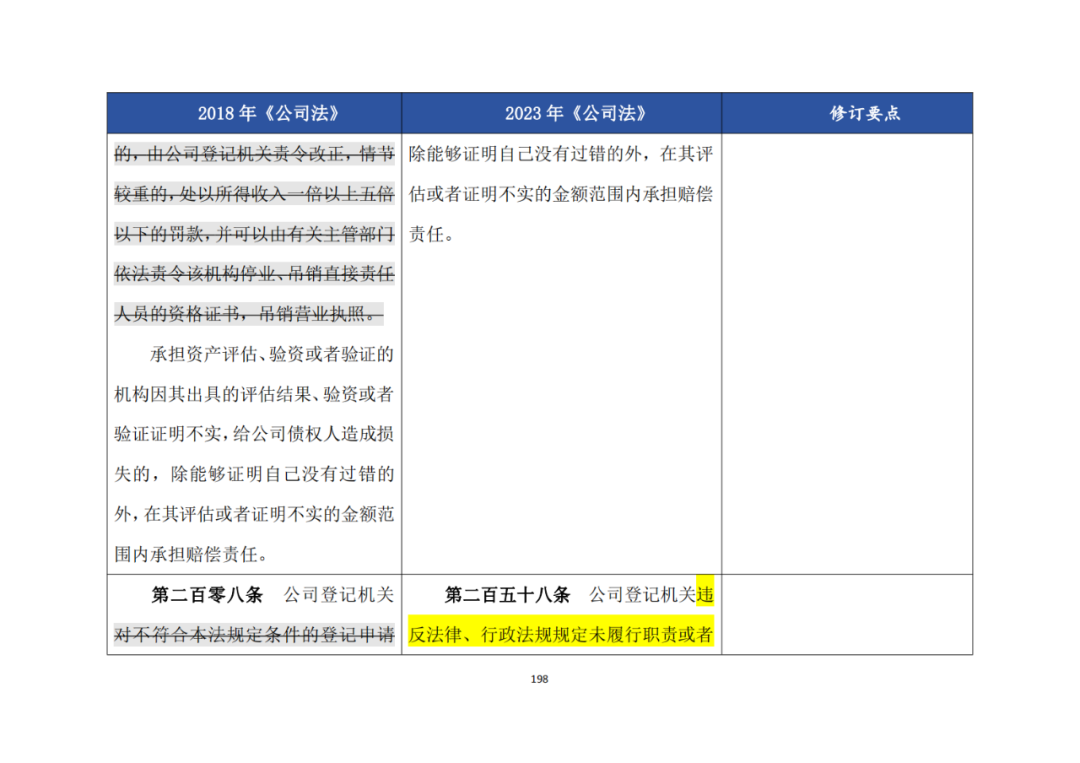Select the line "依法责令该机构停业、吊销直接责任"
Screen dimensions: 1080x763
tap(254, 274)
